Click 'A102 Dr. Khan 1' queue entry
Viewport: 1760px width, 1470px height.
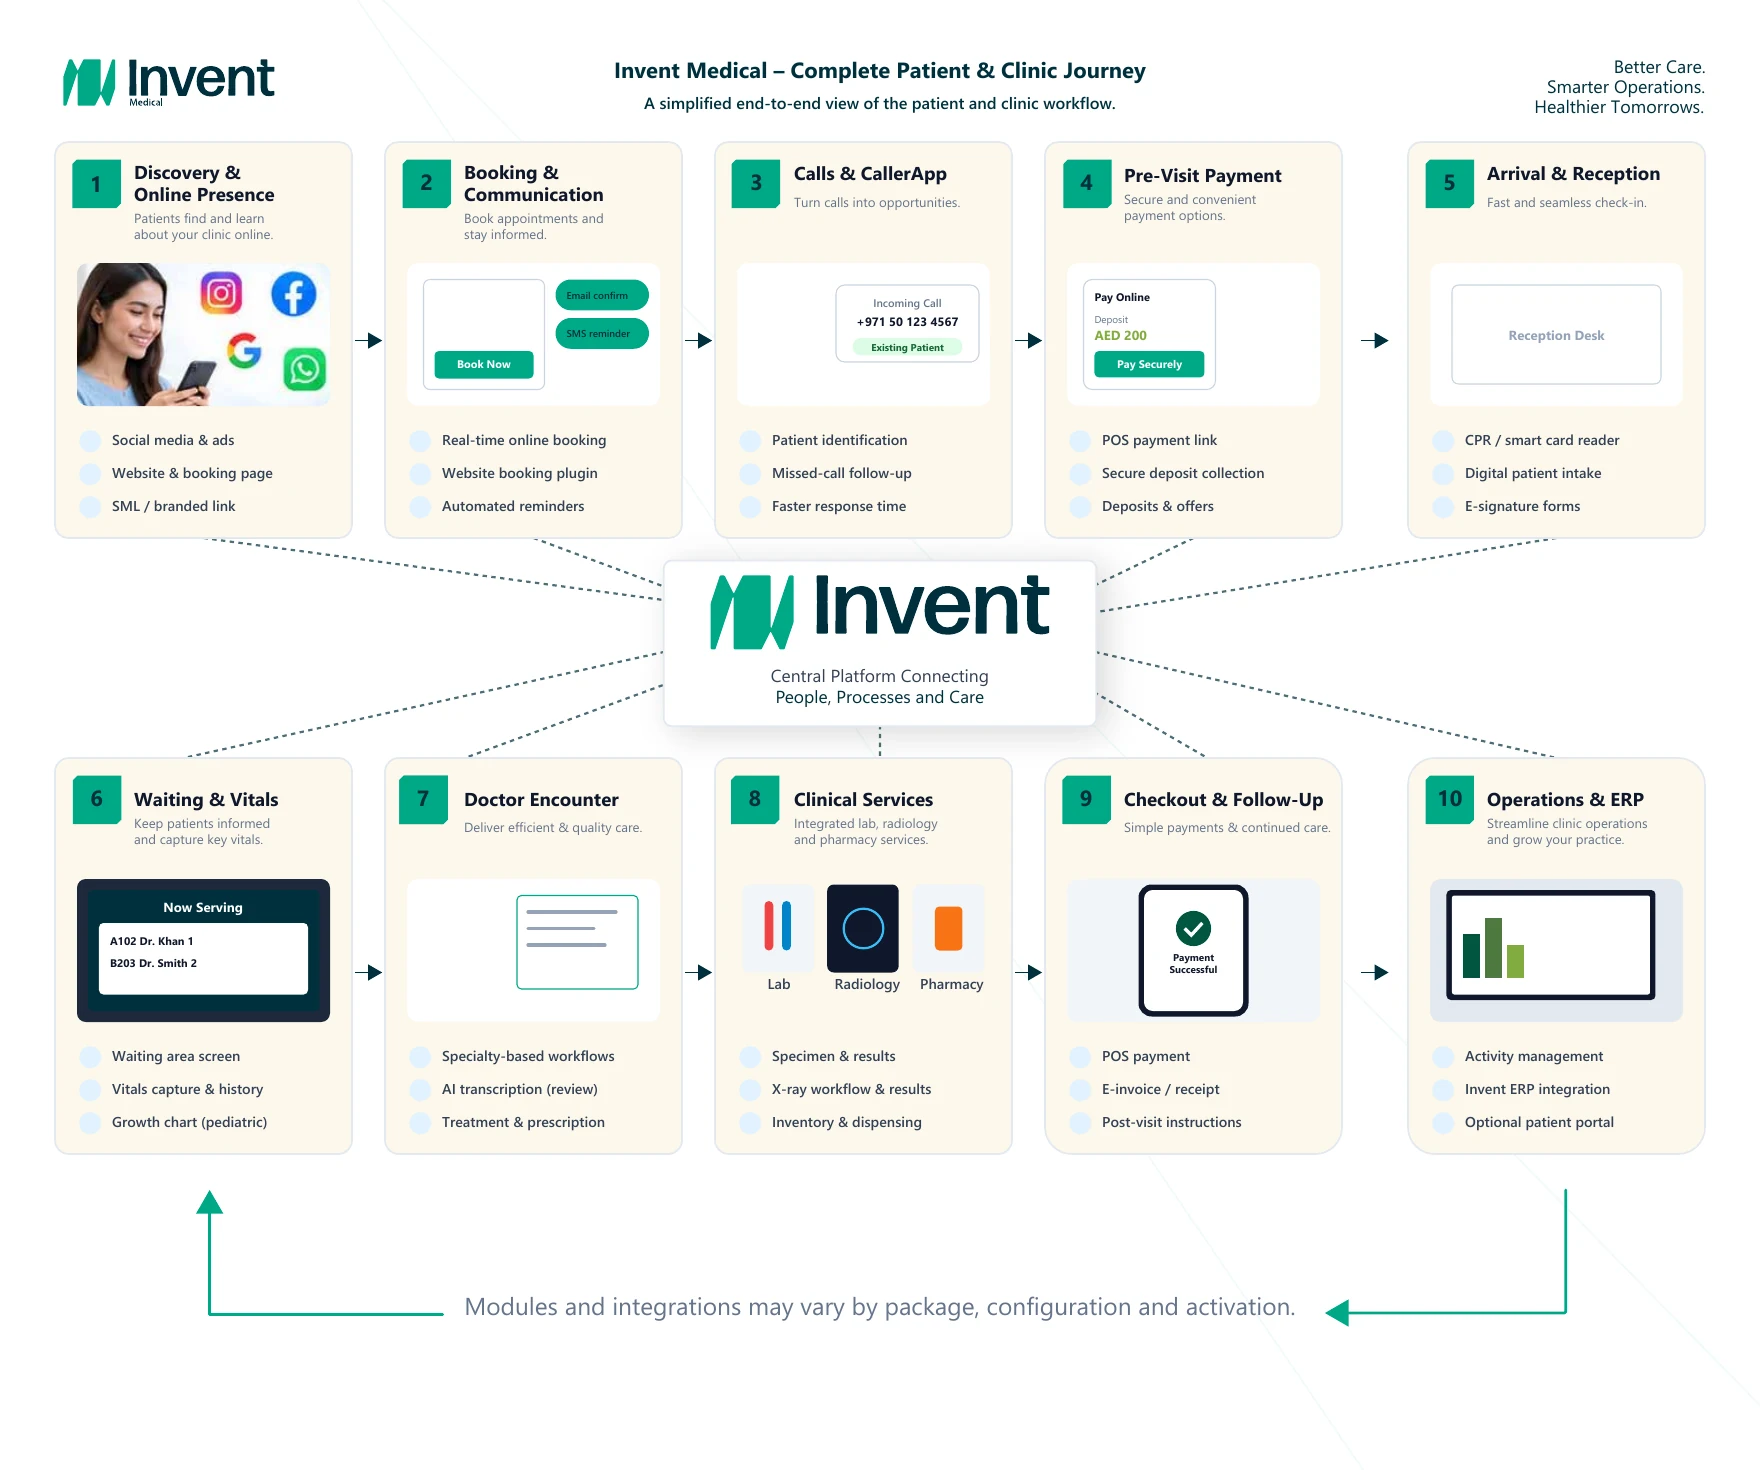click(x=152, y=941)
